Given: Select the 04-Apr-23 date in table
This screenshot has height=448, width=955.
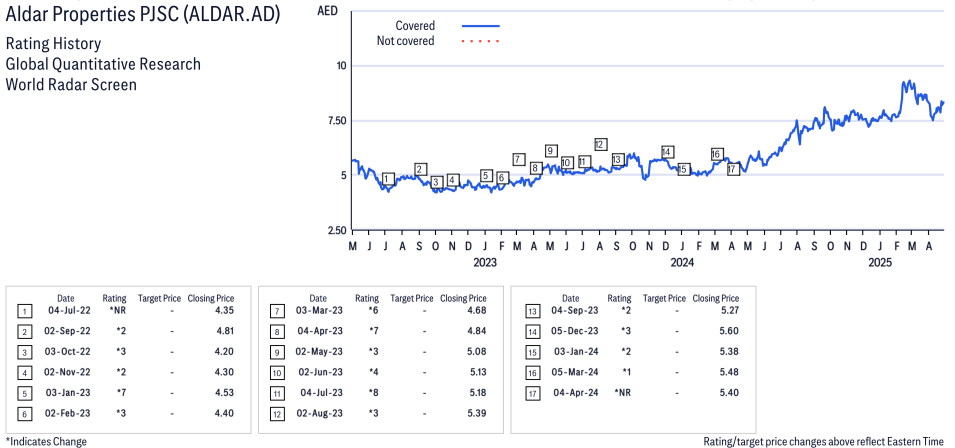Looking at the screenshot, I should tap(322, 331).
